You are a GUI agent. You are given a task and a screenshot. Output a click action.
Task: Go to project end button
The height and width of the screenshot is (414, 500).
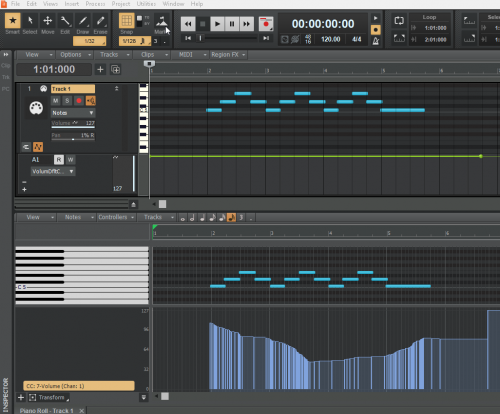point(266,38)
